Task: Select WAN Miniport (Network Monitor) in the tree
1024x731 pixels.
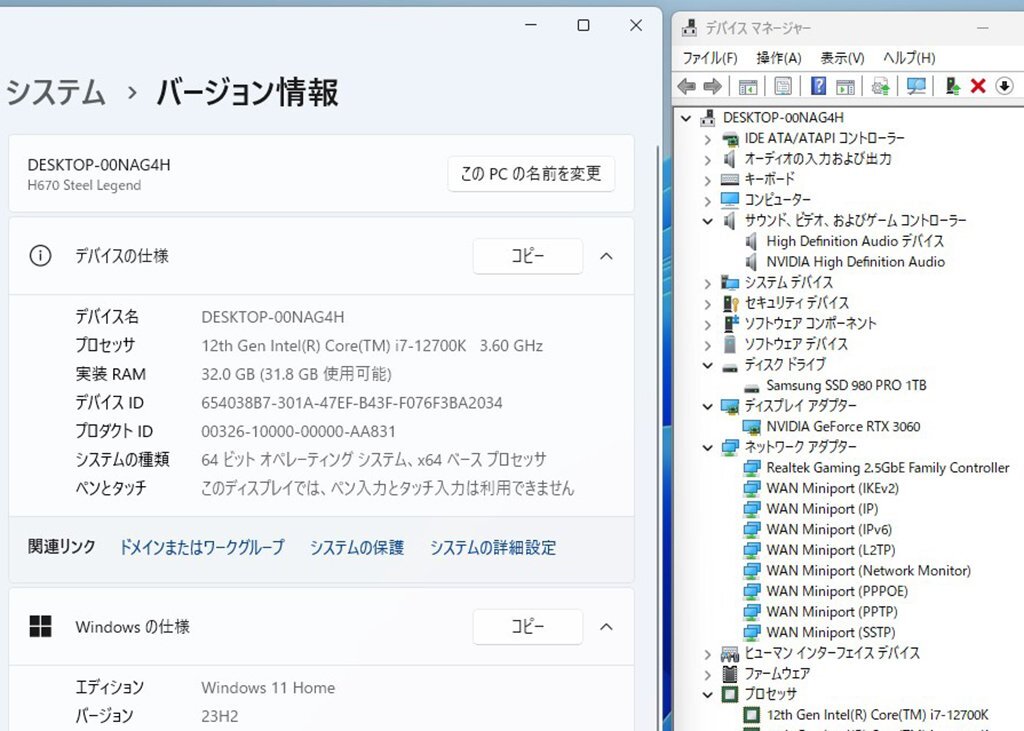Action: [x=869, y=570]
